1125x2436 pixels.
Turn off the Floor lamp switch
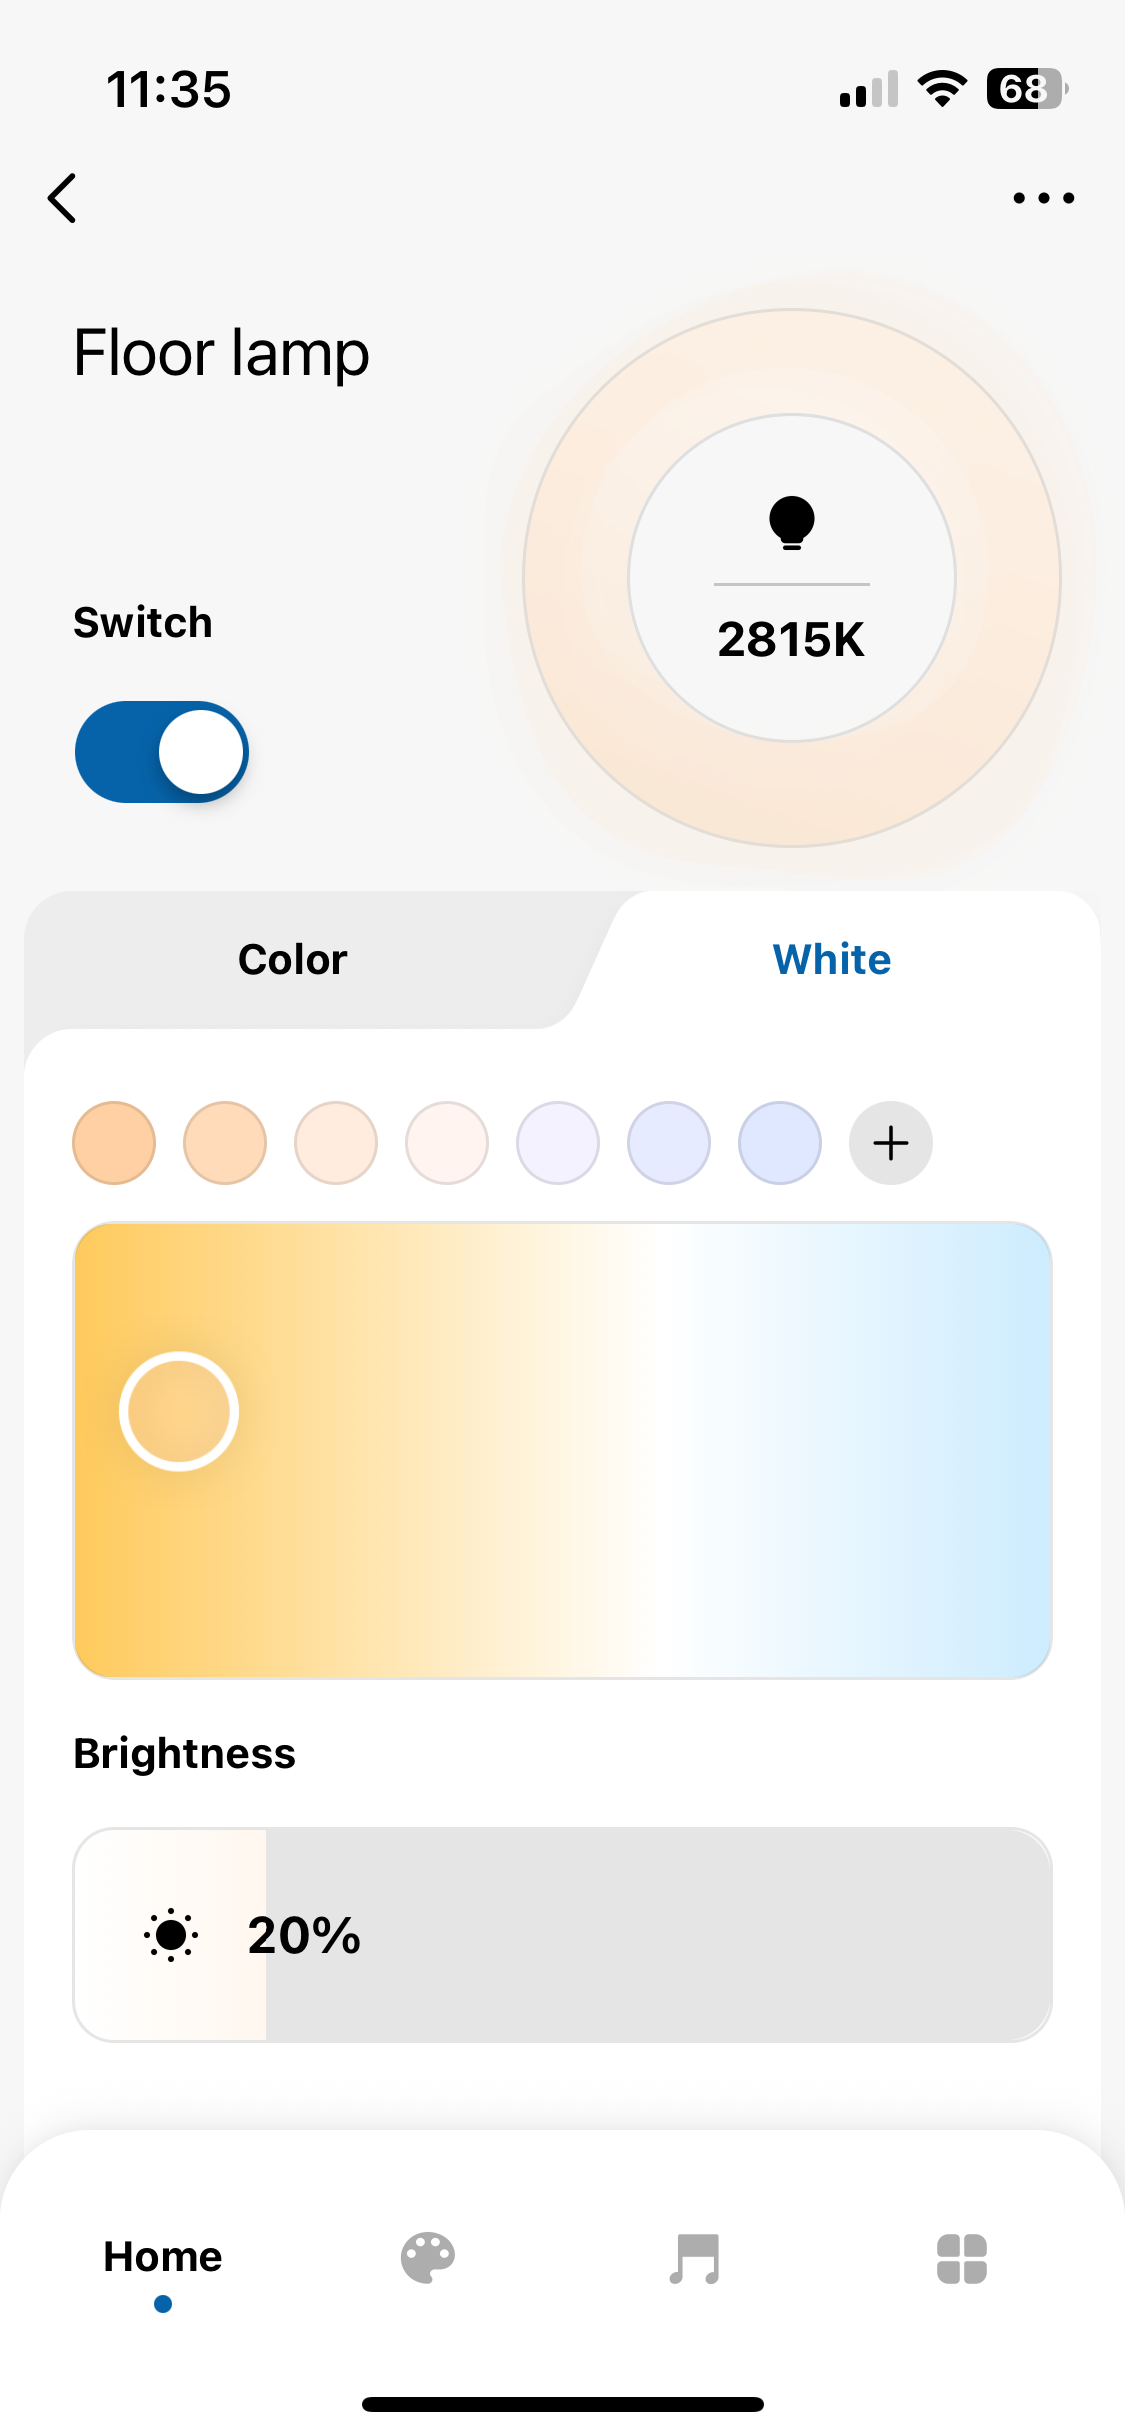click(x=162, y=752)
